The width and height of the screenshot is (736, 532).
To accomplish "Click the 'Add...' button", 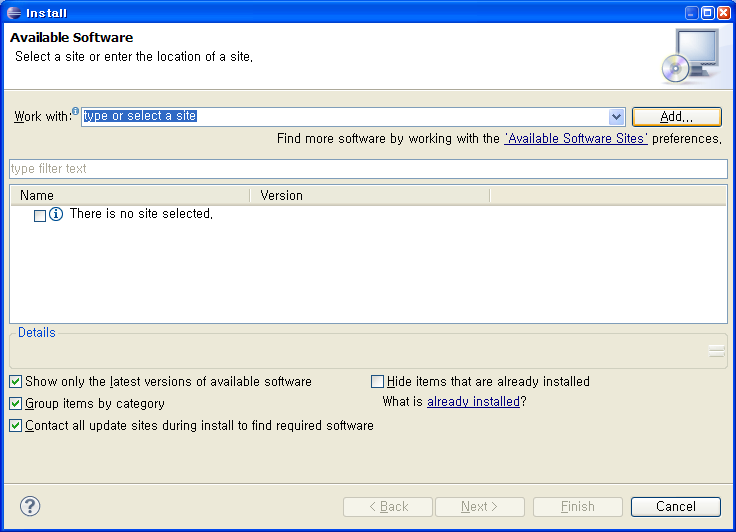I will [x=676, y=116].
